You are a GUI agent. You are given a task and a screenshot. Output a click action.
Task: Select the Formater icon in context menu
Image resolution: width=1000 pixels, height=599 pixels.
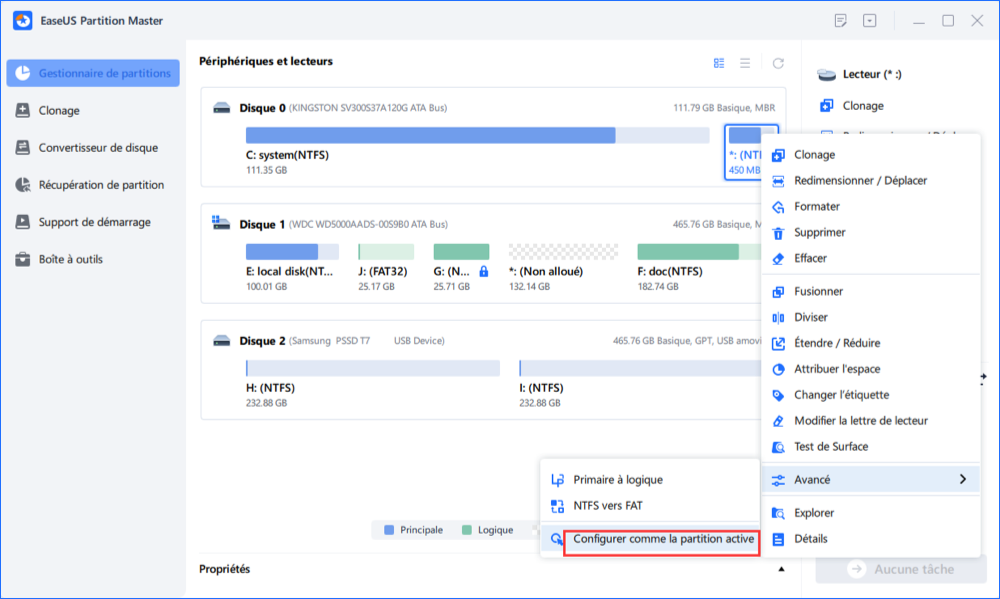(x=779, y=207)
